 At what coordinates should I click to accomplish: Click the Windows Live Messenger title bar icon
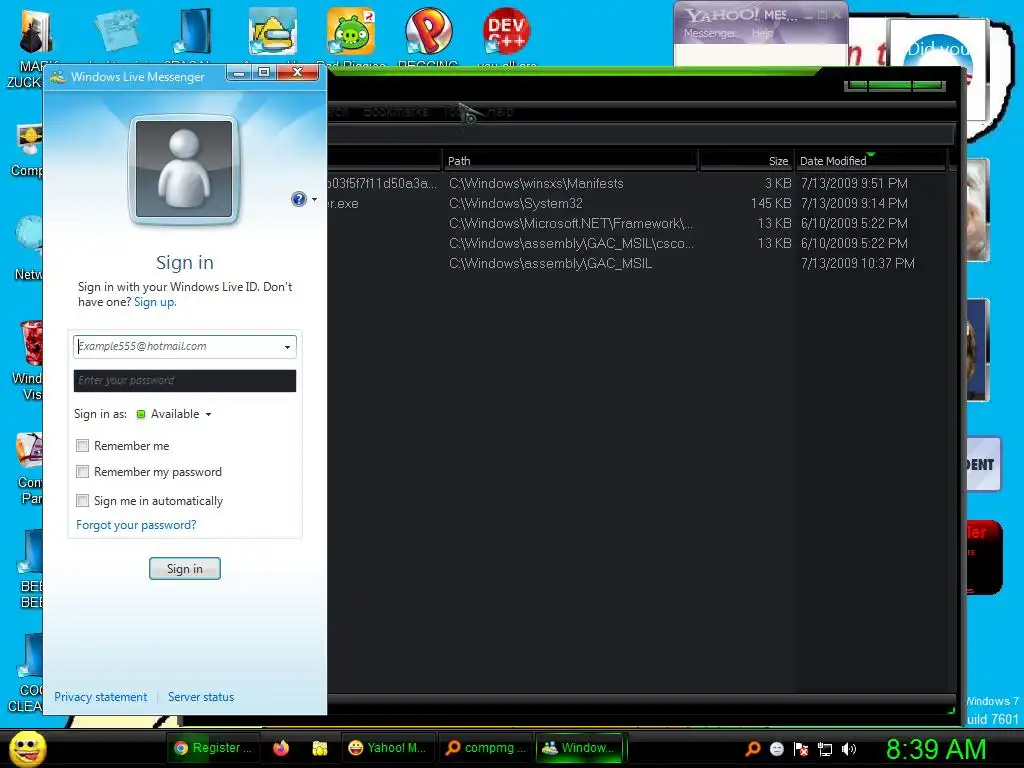pos(57,77)
